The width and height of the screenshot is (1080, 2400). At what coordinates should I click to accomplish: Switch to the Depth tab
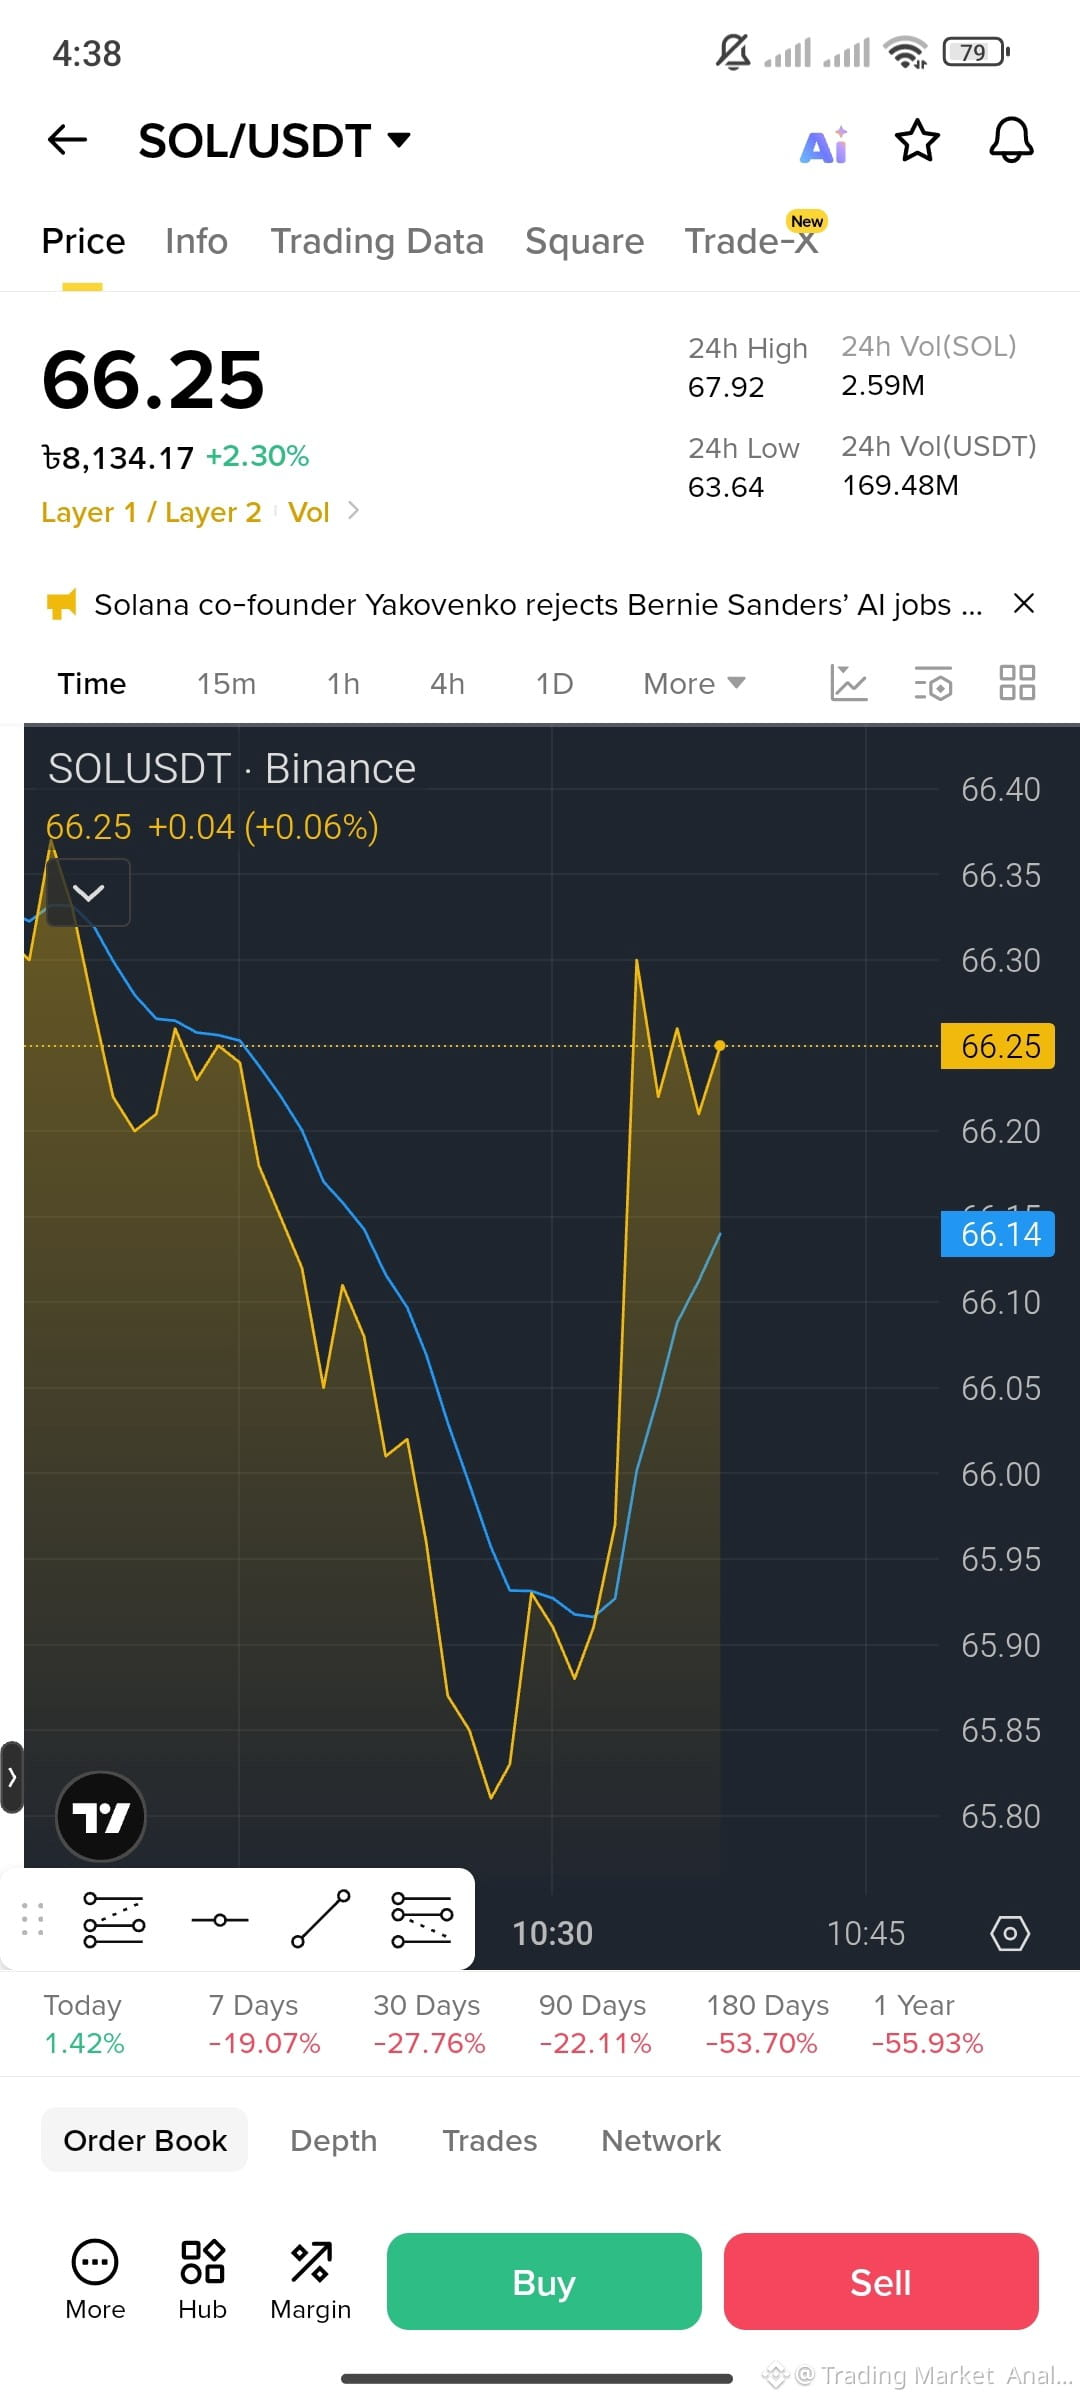tap(333, 2140)
